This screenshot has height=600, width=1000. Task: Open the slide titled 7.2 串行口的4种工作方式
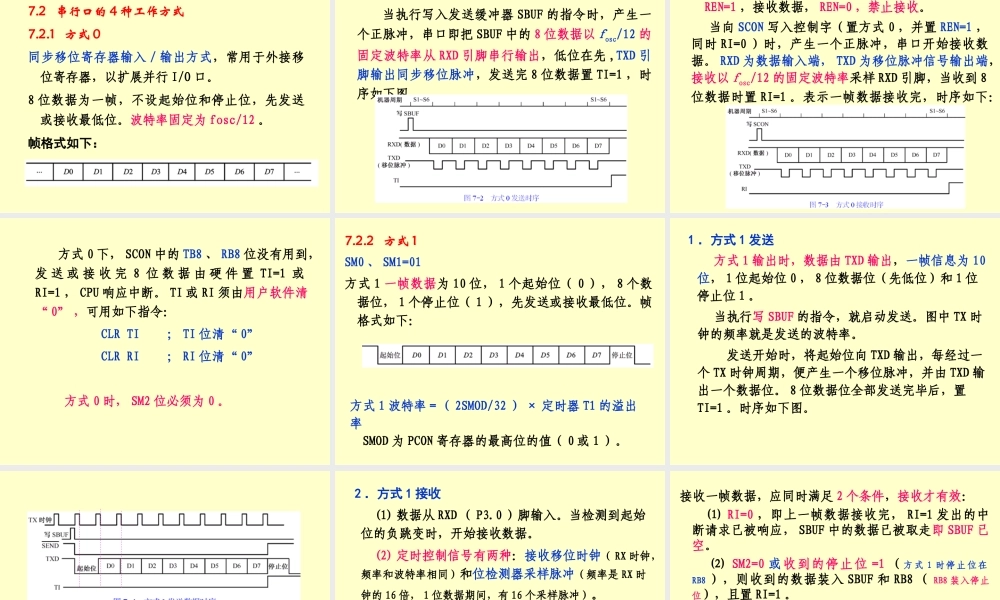tap(165, 106)
